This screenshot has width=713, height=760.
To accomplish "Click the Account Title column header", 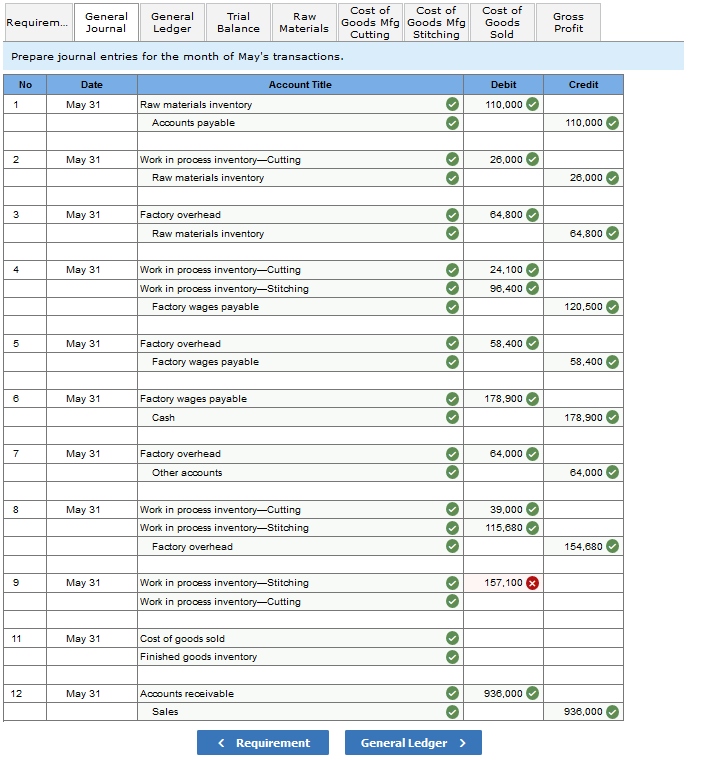I will 300,85.
